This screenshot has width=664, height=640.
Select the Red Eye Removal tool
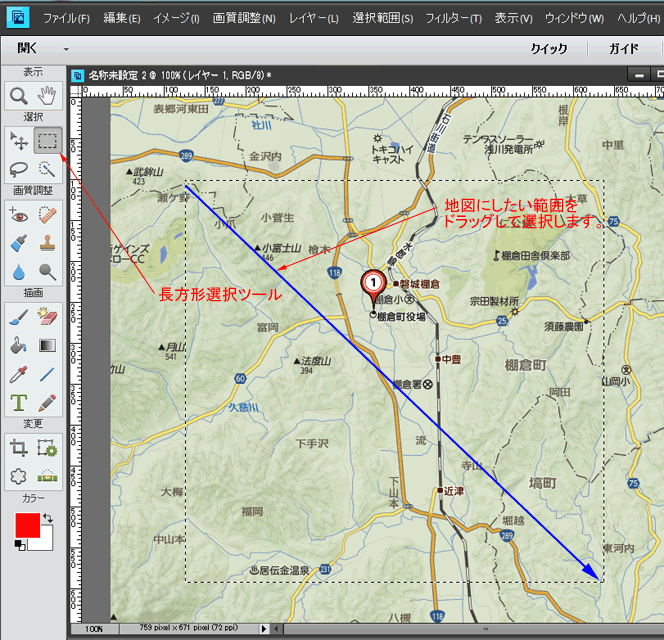tap(19, 215)
